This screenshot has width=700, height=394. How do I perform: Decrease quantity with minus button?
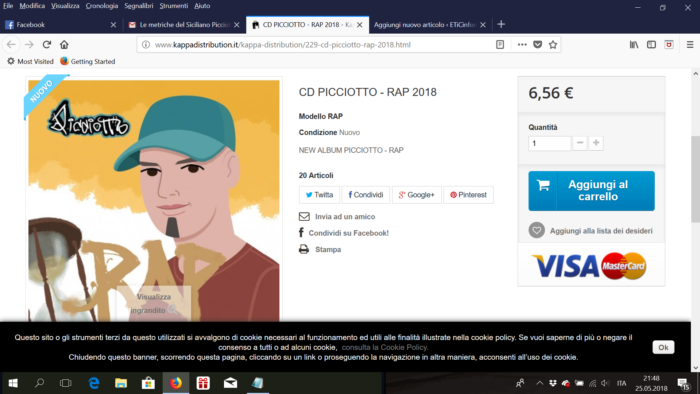point(580,143)
